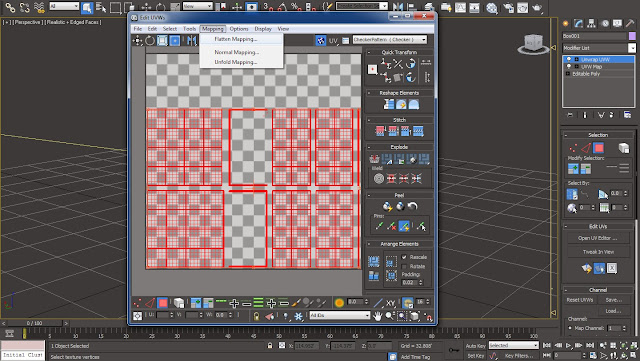Click the Mirror tool in the UV editor toolbar
640x361 pixels.
[191, 40]
